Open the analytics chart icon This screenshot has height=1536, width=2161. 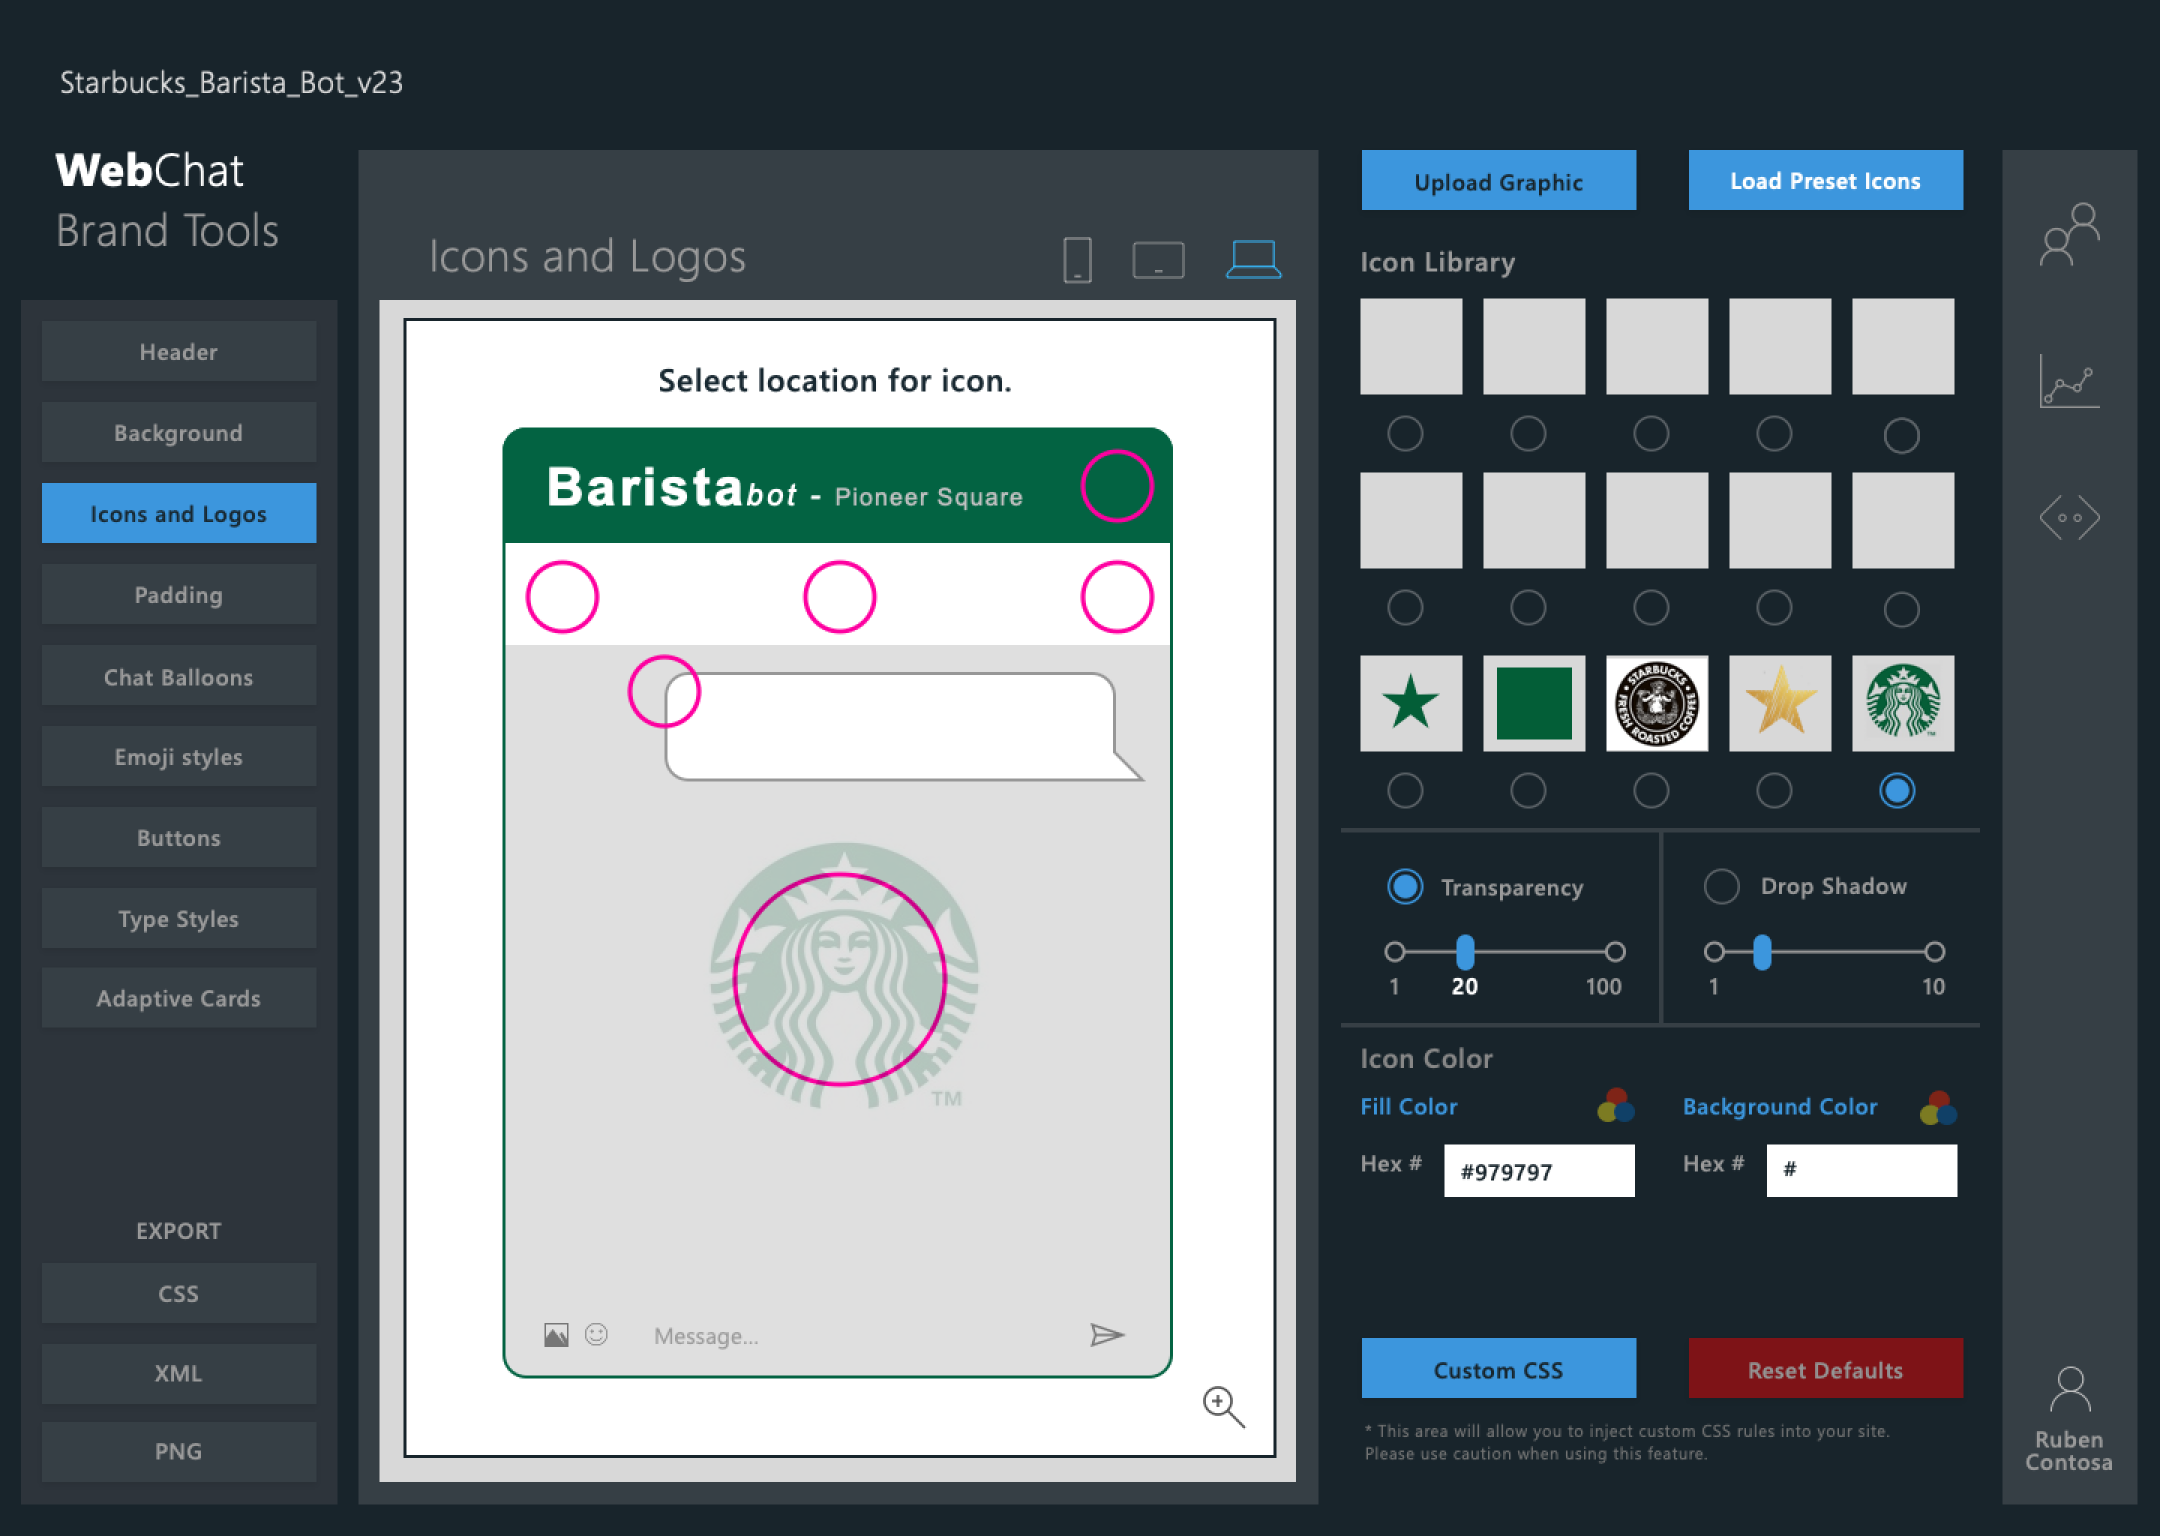click(2069, 381)
